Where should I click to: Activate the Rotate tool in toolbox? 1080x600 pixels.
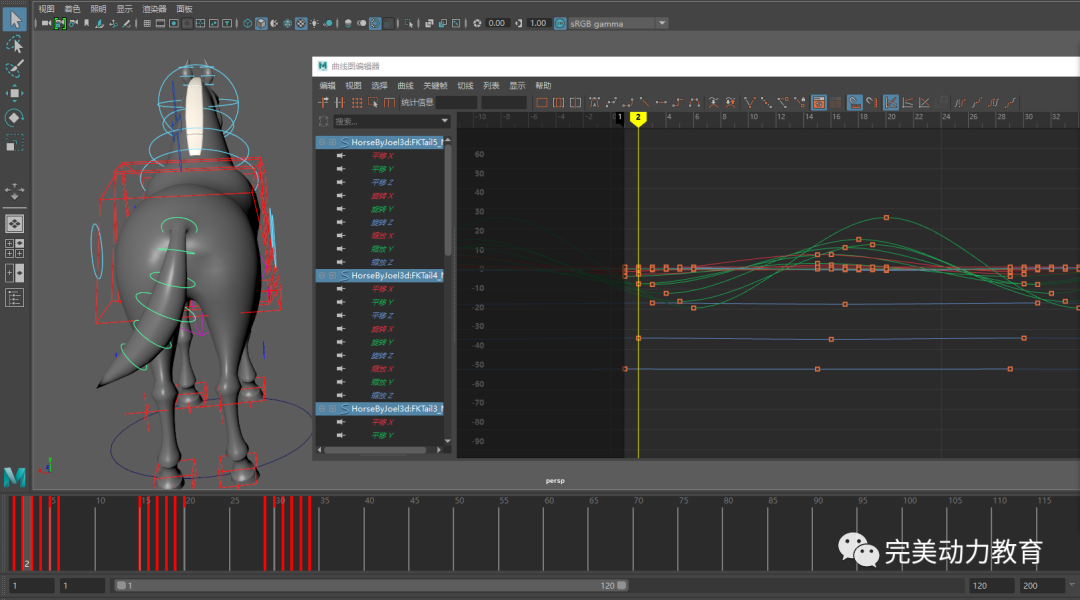click(14, 118)
